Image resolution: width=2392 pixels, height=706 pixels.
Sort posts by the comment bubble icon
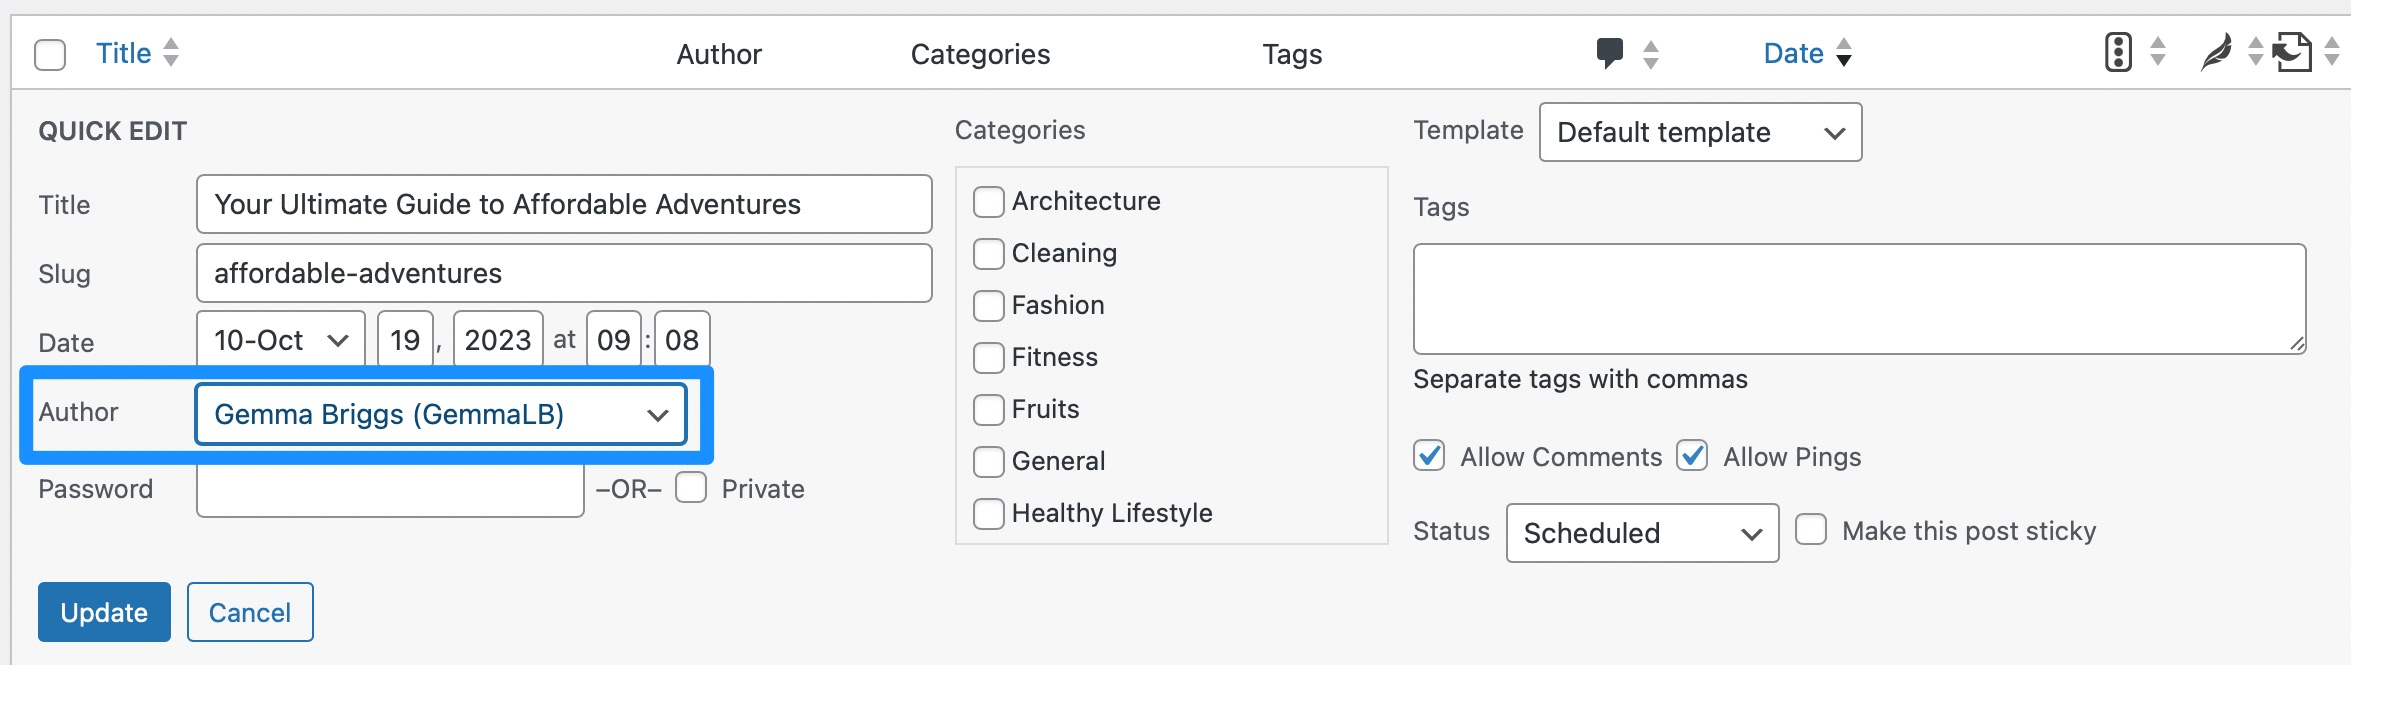point(1611,52)
